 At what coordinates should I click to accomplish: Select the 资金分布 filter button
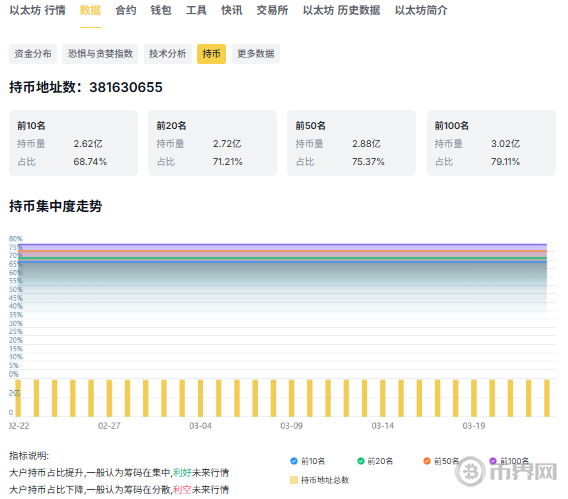[33, 54]
